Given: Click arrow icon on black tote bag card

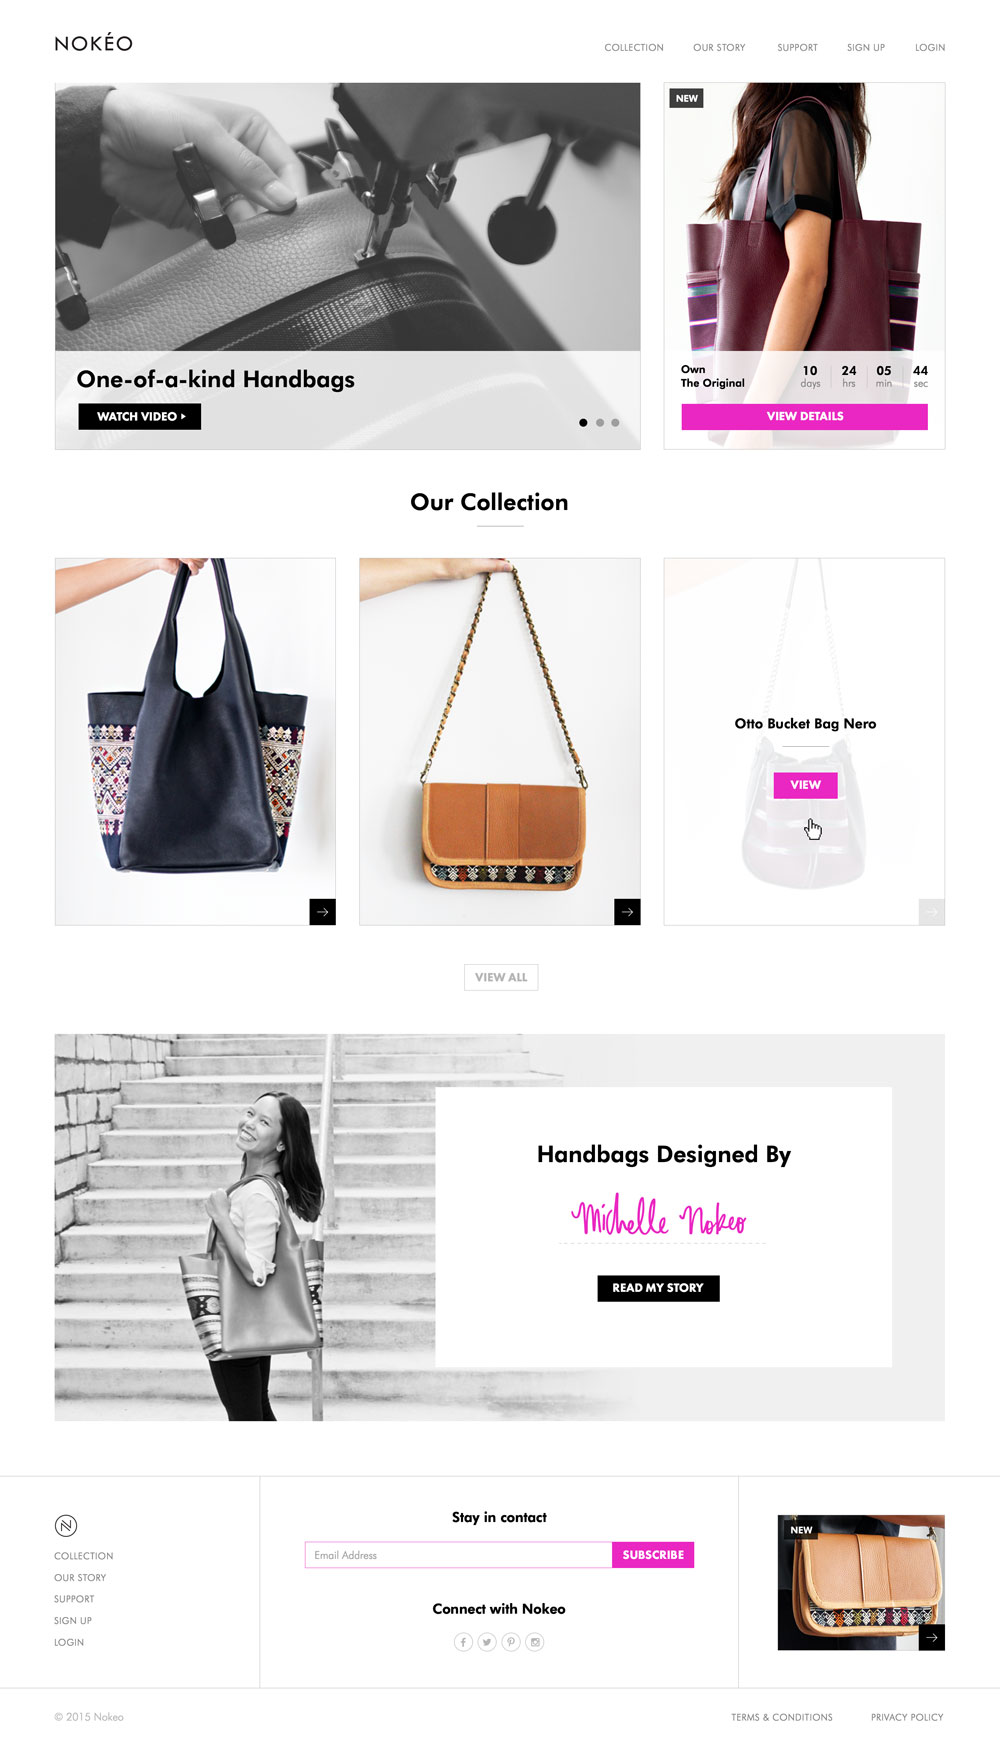Looking at the screenshot, I should (x=323, y=912).
